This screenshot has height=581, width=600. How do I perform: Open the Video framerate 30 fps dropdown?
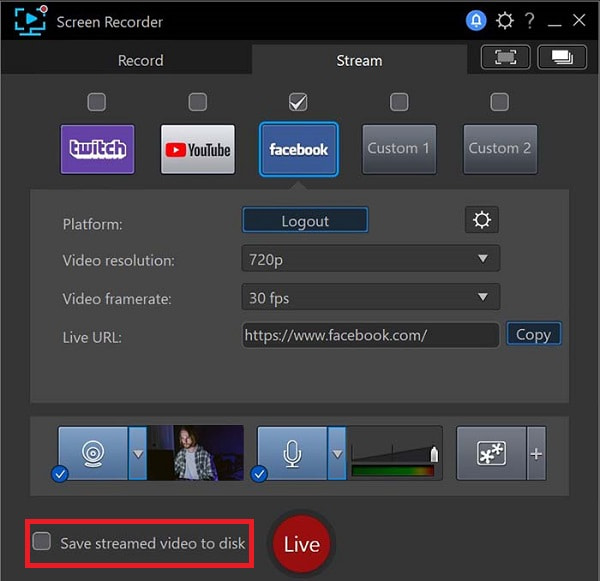(371, 297)
